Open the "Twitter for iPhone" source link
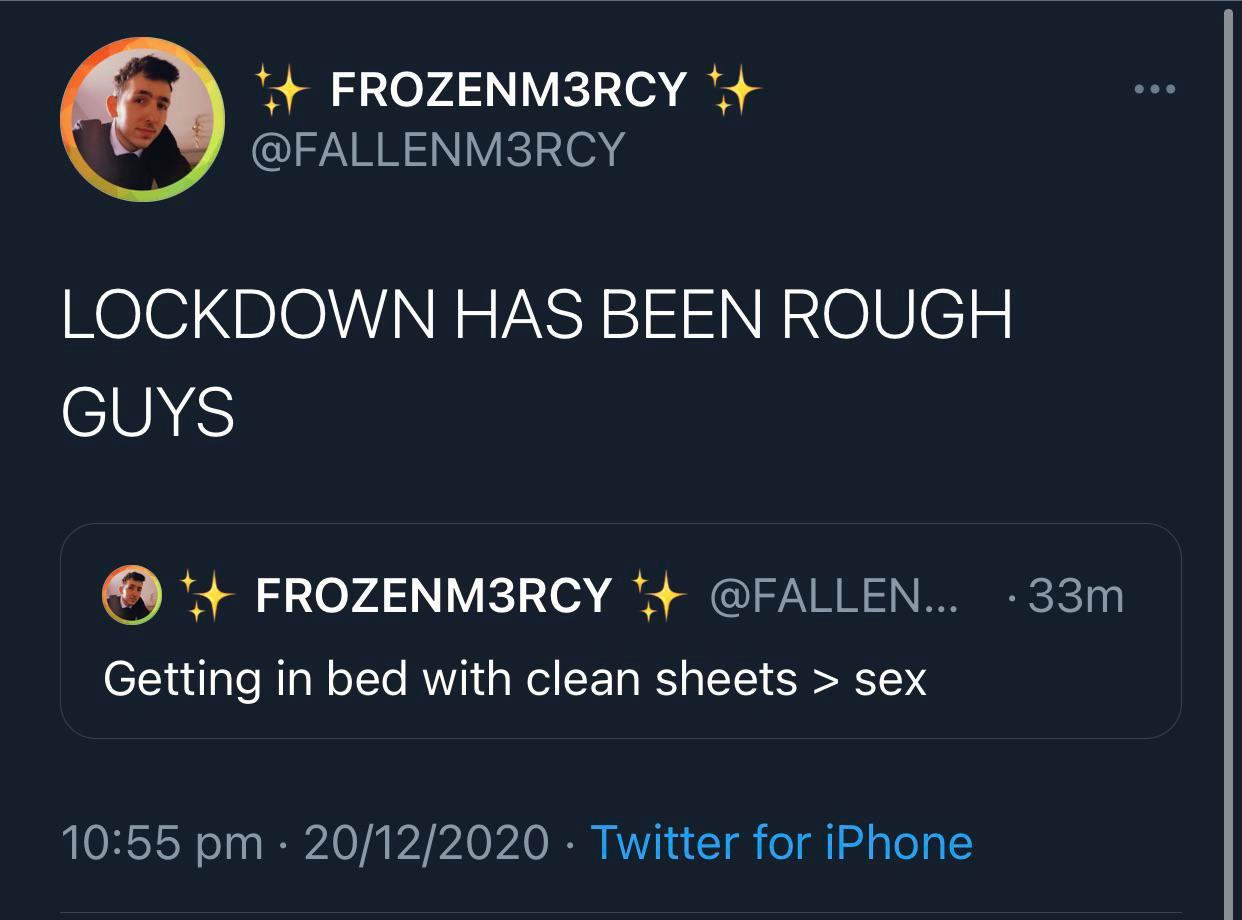1242x920 pixels. pyautogui.click(x=781, y=842)
